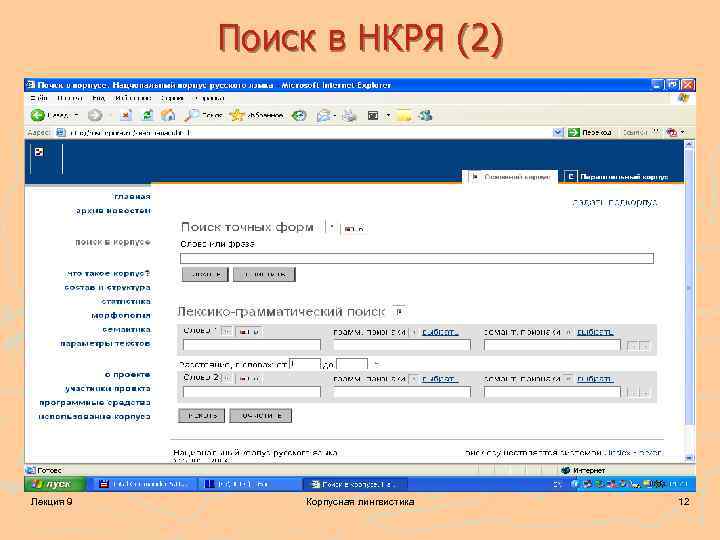
Task: Open архив новостей sidebar link
Action: [x=113, y=211]
